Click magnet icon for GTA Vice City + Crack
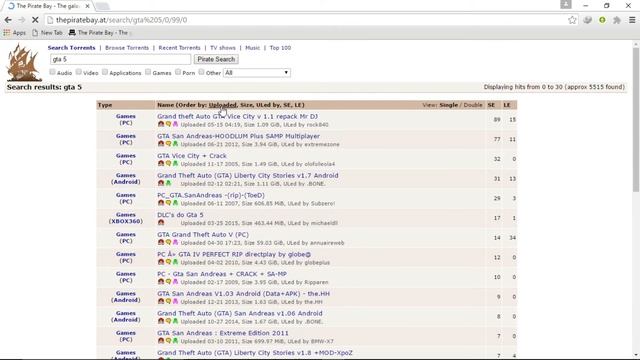This screenshot has height=360, width=640. coord(161,163)
